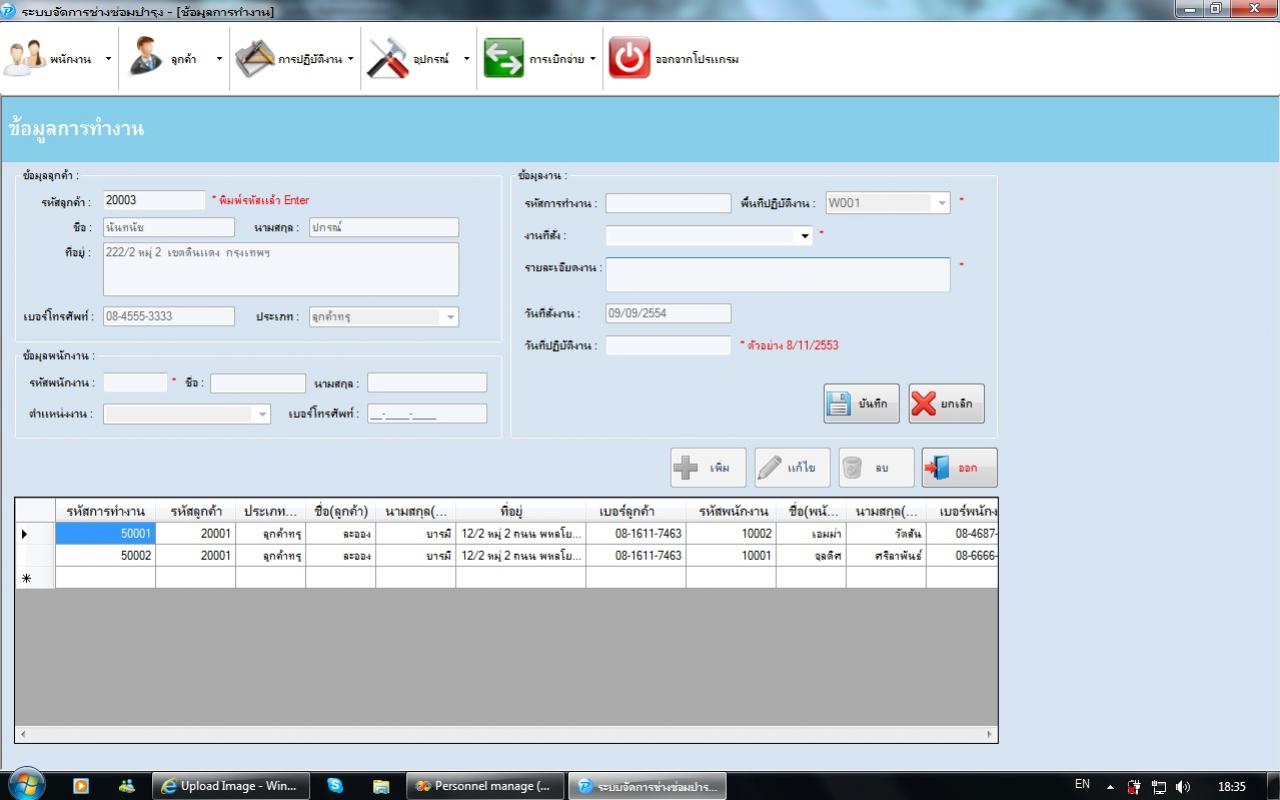Screen dimensions: 1280x800
Task: Open the พนักงาน menu dropdown arrow
Action: pos(108,59)
